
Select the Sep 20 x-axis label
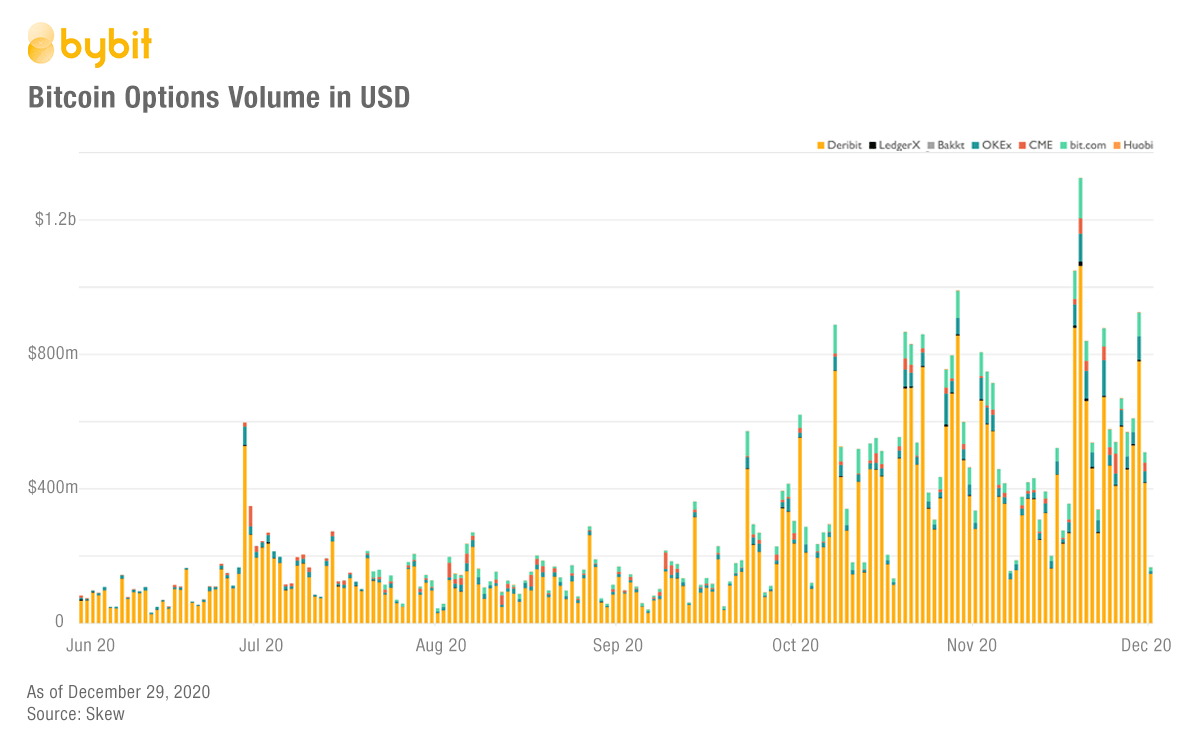pyautogui.click(x=618, y=646)
